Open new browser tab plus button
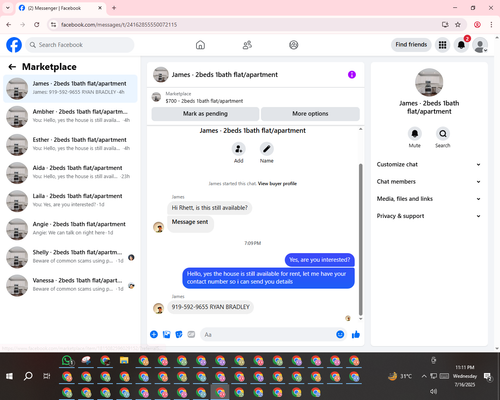This screenshot has height=400, width=500. [114, 8]
